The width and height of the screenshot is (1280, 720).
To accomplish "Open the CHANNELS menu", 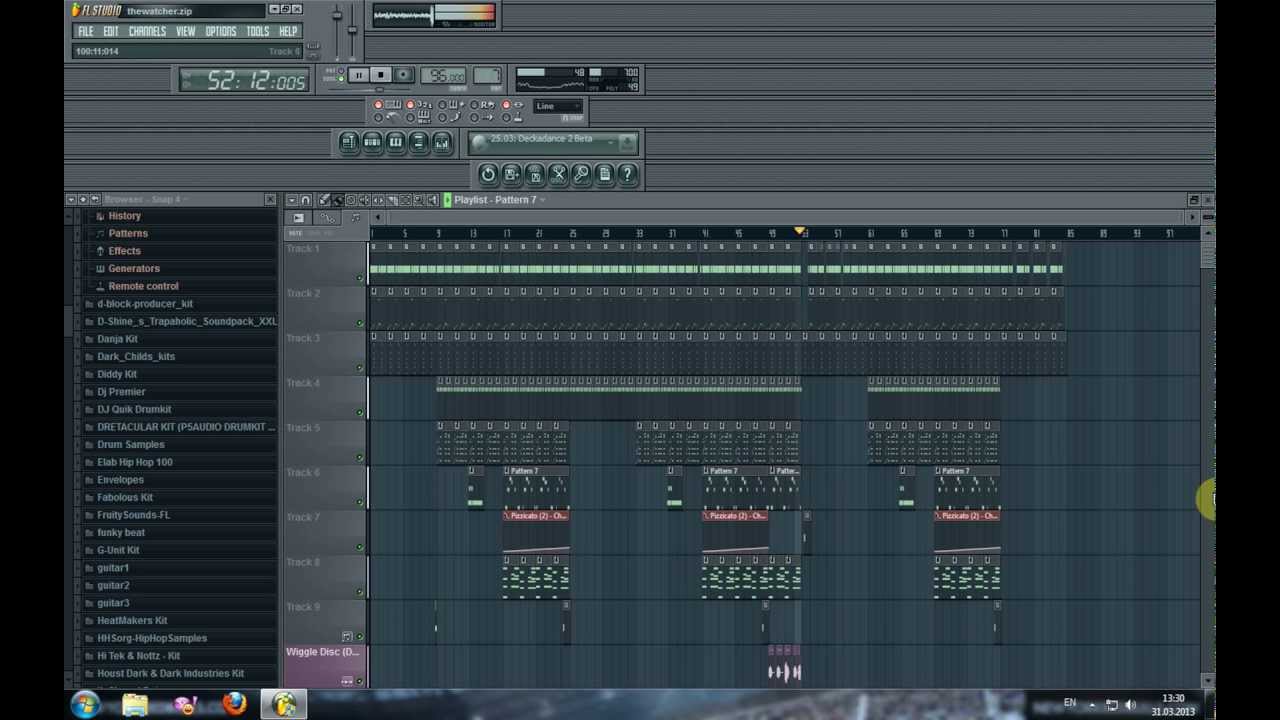I will 147,31.
